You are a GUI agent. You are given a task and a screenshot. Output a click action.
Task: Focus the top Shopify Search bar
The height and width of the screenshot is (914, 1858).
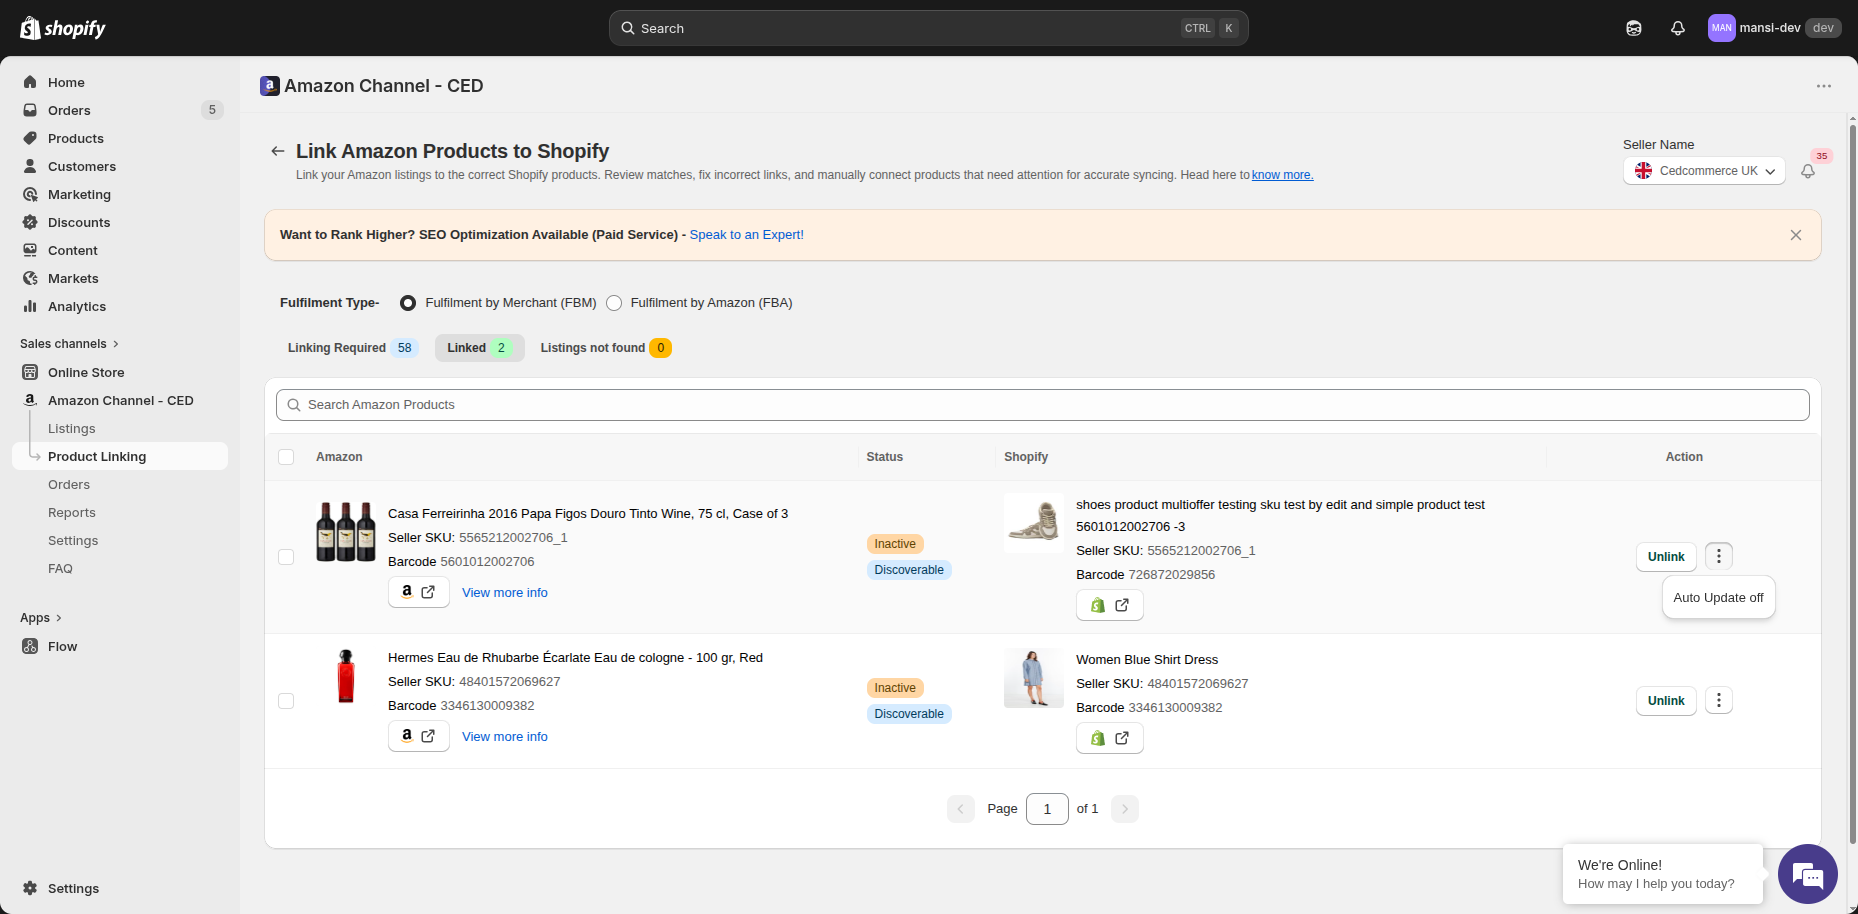pyautogui.click(x=928, y=28)
